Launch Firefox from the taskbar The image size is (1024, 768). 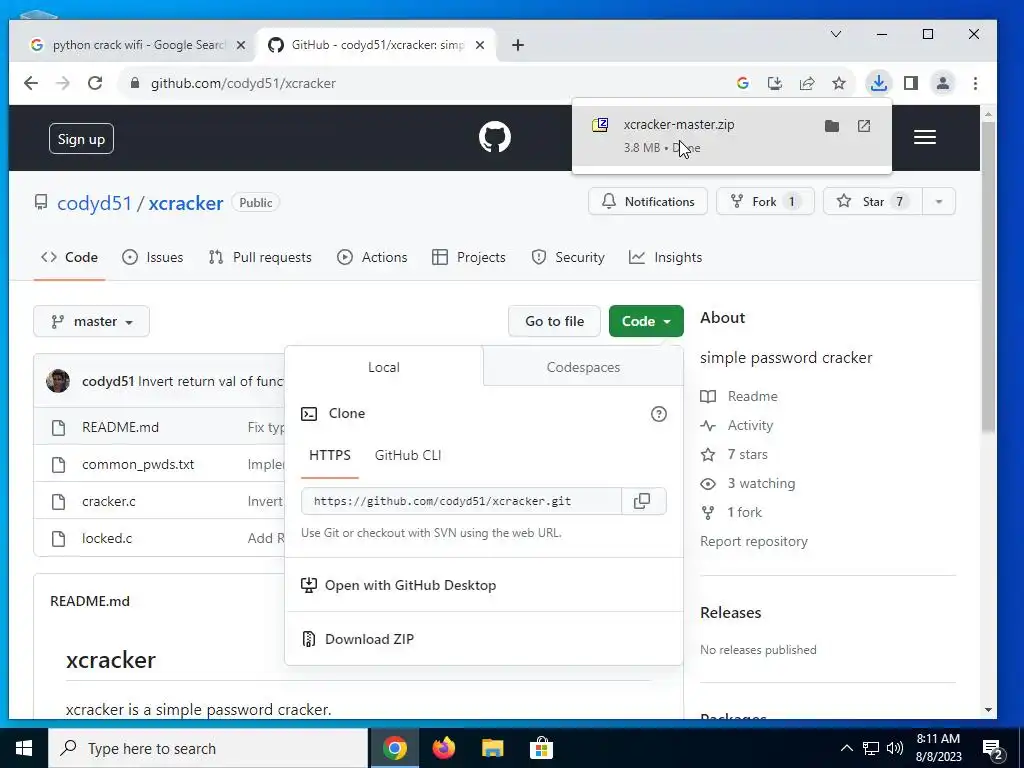click(x=443, y=748)
